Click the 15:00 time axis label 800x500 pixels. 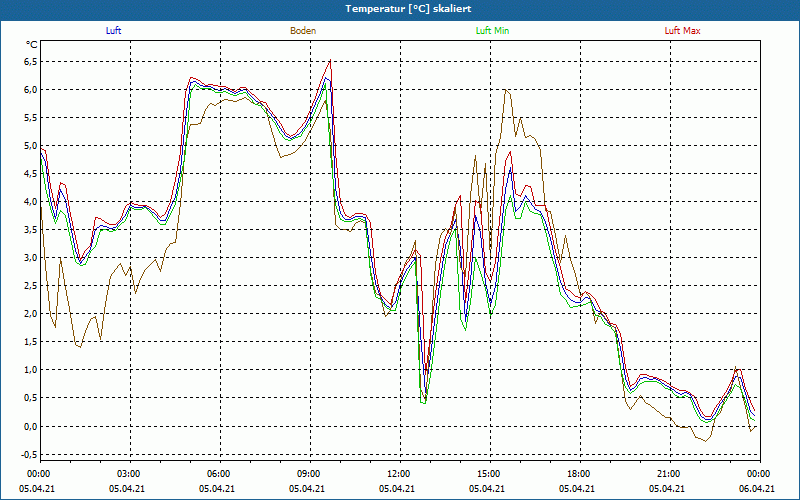point(487,474)
